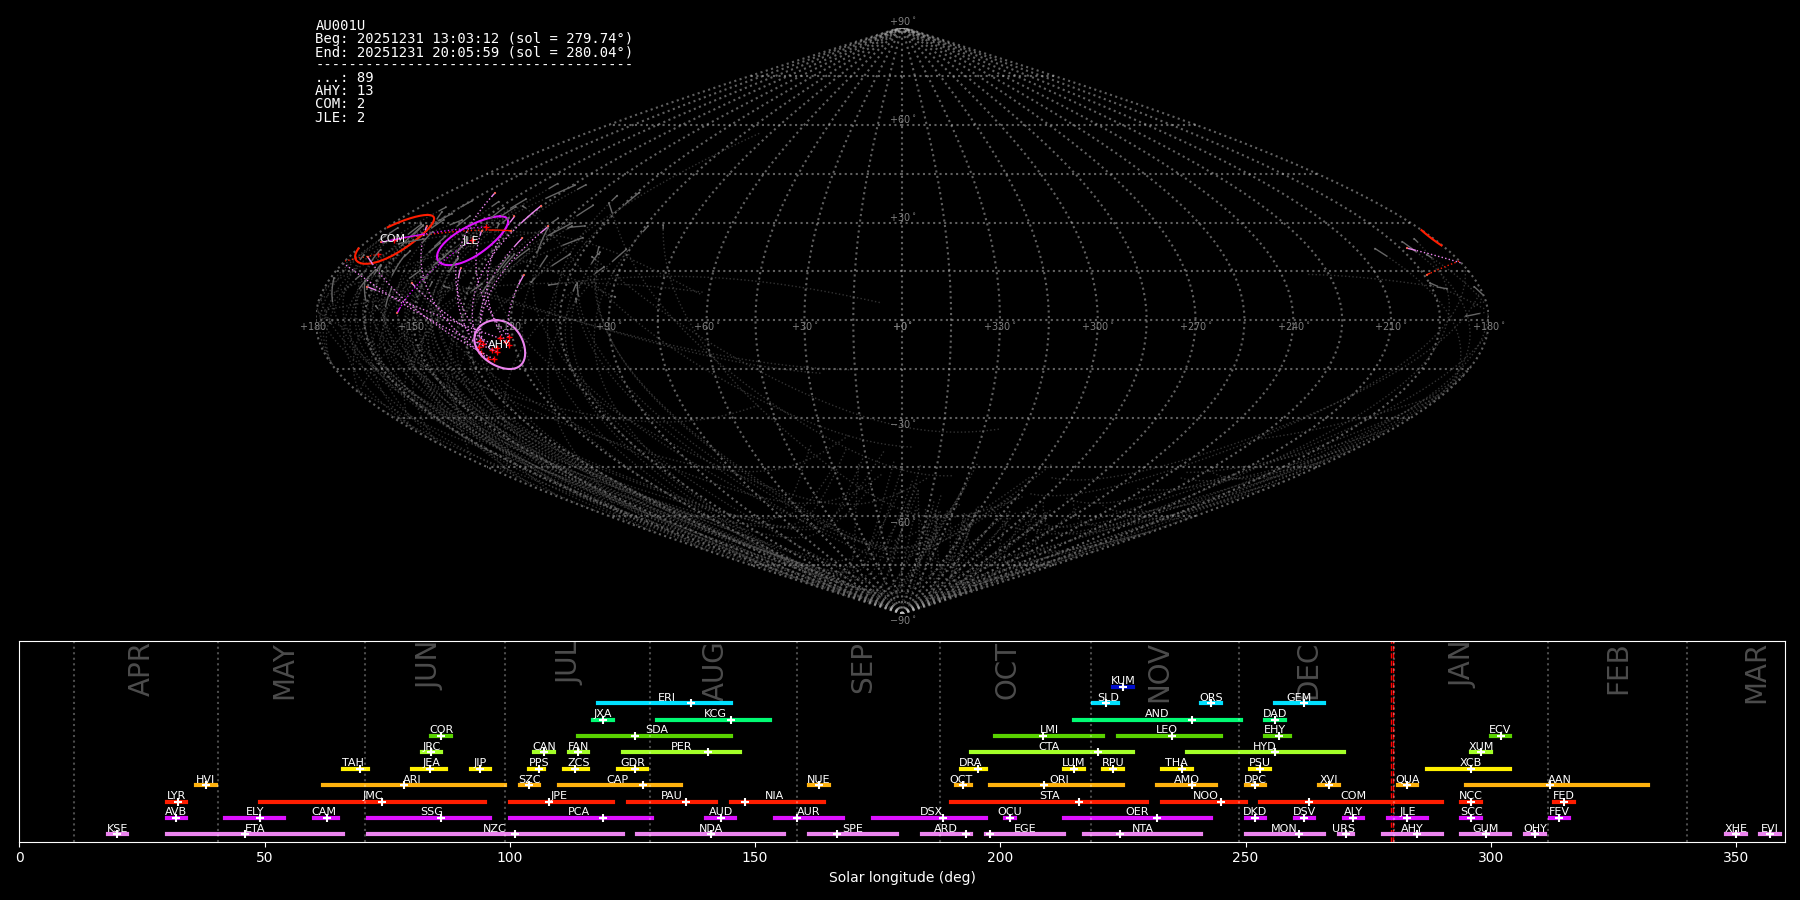
Task: Click the peak marker on the PER bar
Action: pos(708,752)
